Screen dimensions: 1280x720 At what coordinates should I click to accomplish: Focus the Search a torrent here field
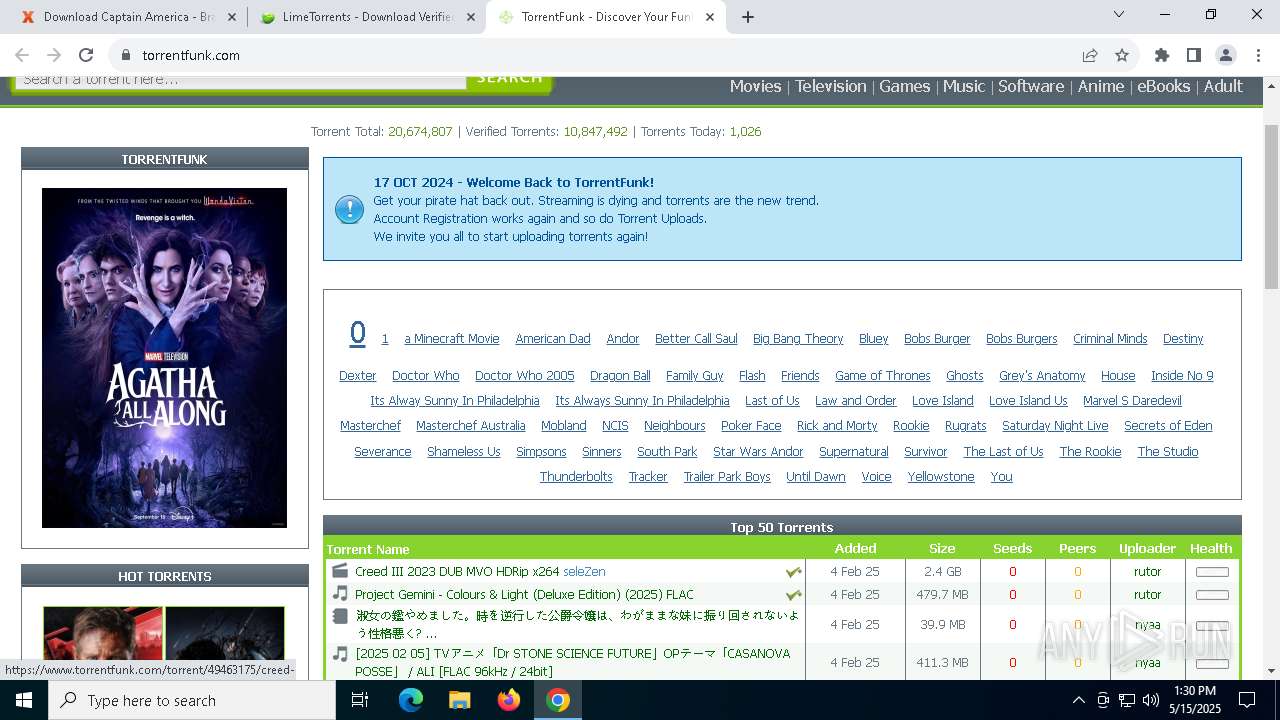coord(240,80)
